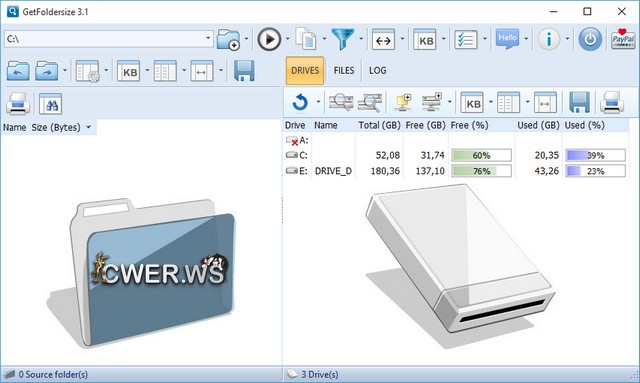Click the Hello speech bubble icon
This screenshot has width=640, height=383.
507,39
